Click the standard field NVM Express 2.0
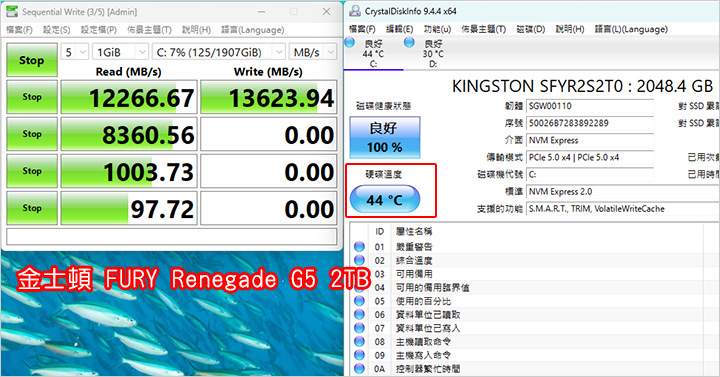720x377 pixels. [x=623, y=191]
